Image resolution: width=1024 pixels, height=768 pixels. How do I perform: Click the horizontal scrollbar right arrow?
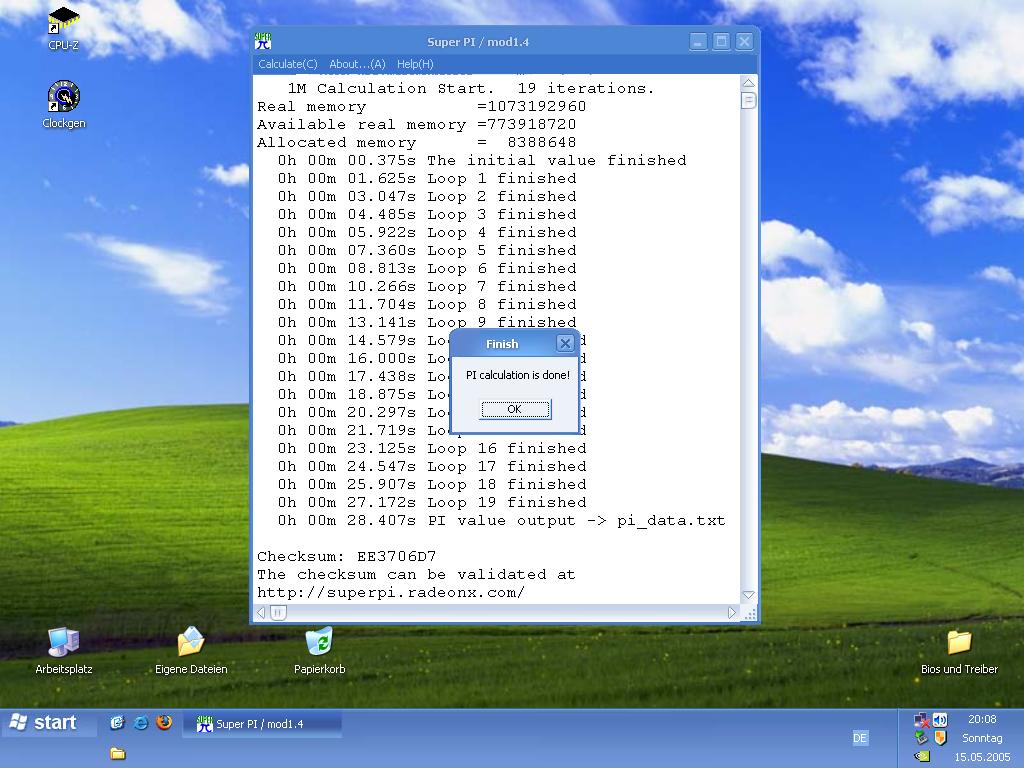[x=732, y=613]
